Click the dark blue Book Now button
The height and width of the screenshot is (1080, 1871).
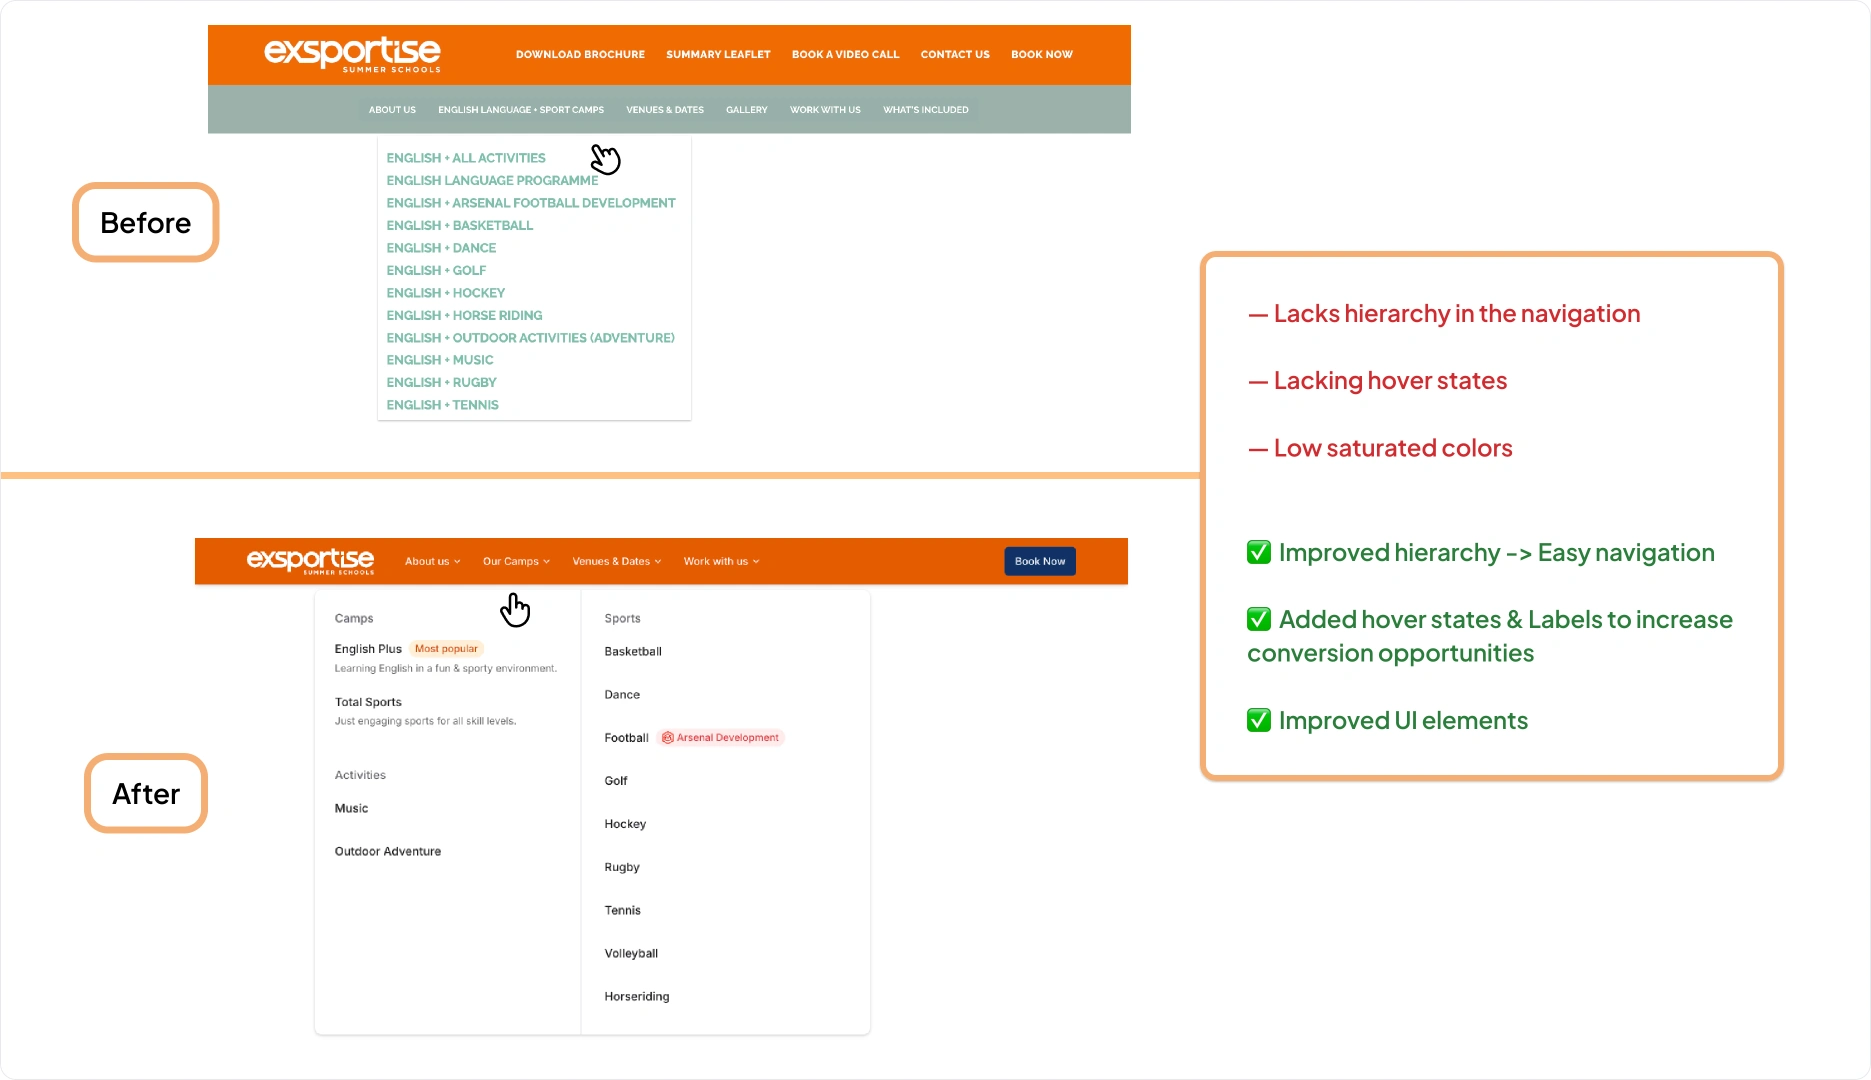1040,561
